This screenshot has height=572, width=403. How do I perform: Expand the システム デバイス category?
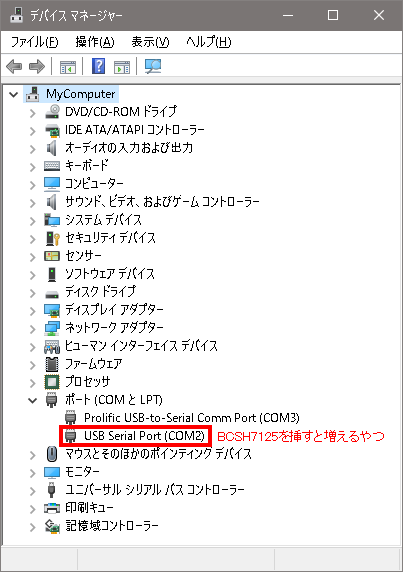[x=33, y=221]
